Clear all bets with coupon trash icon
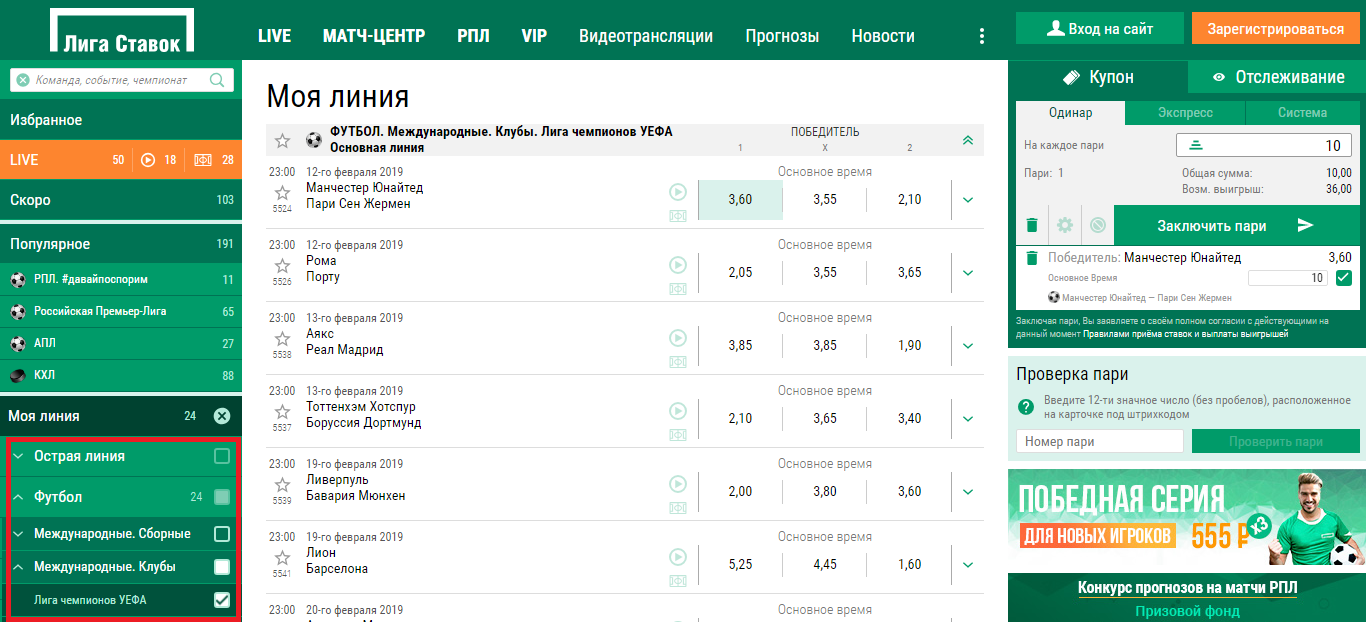Viewport: 1366px width, 624px height. 1032,226
